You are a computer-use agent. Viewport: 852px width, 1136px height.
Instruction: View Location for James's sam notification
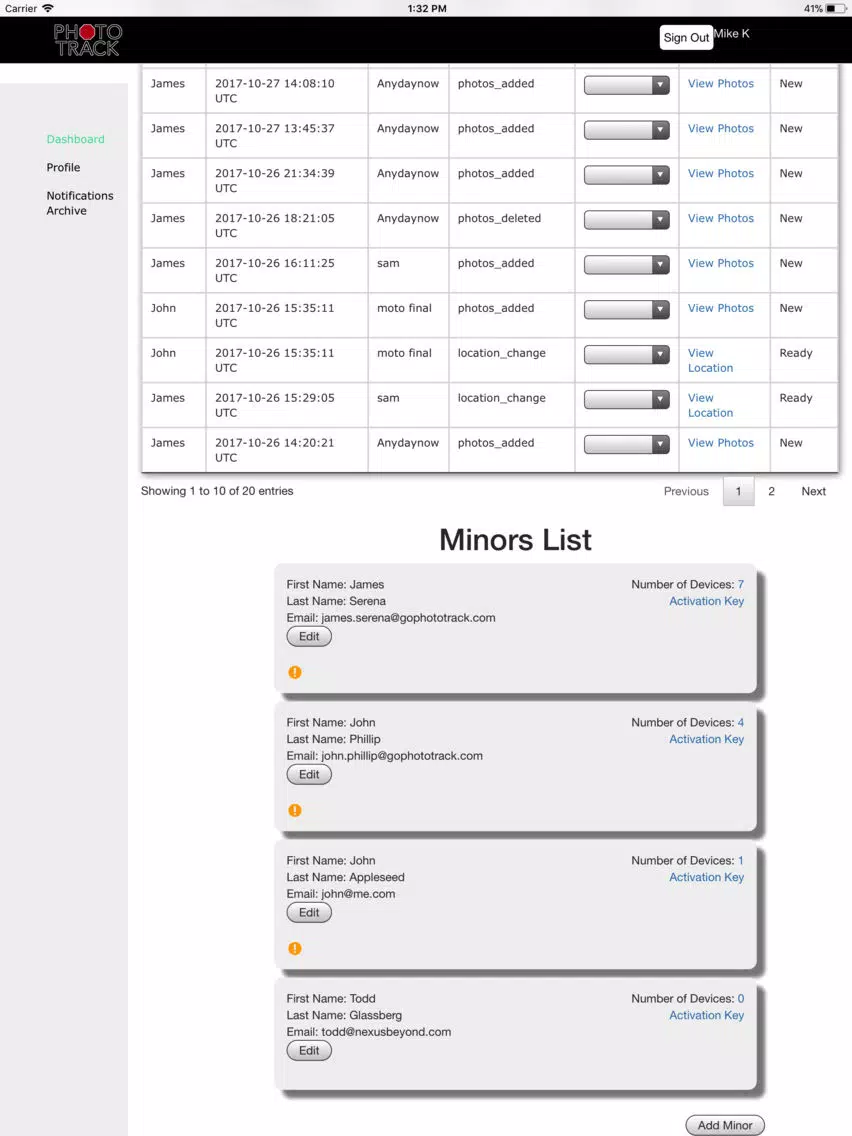tap(710, 405)
